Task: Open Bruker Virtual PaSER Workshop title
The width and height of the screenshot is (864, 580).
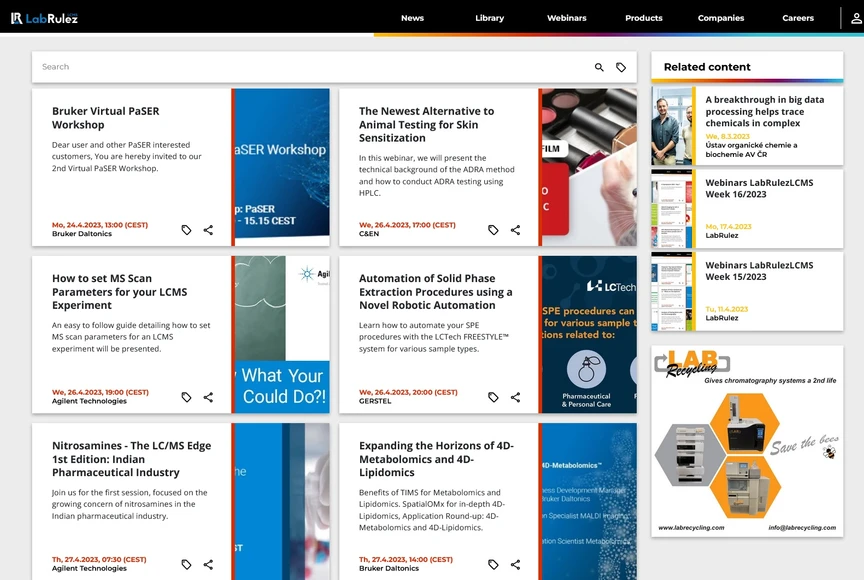Action: [x=106, y=118]
